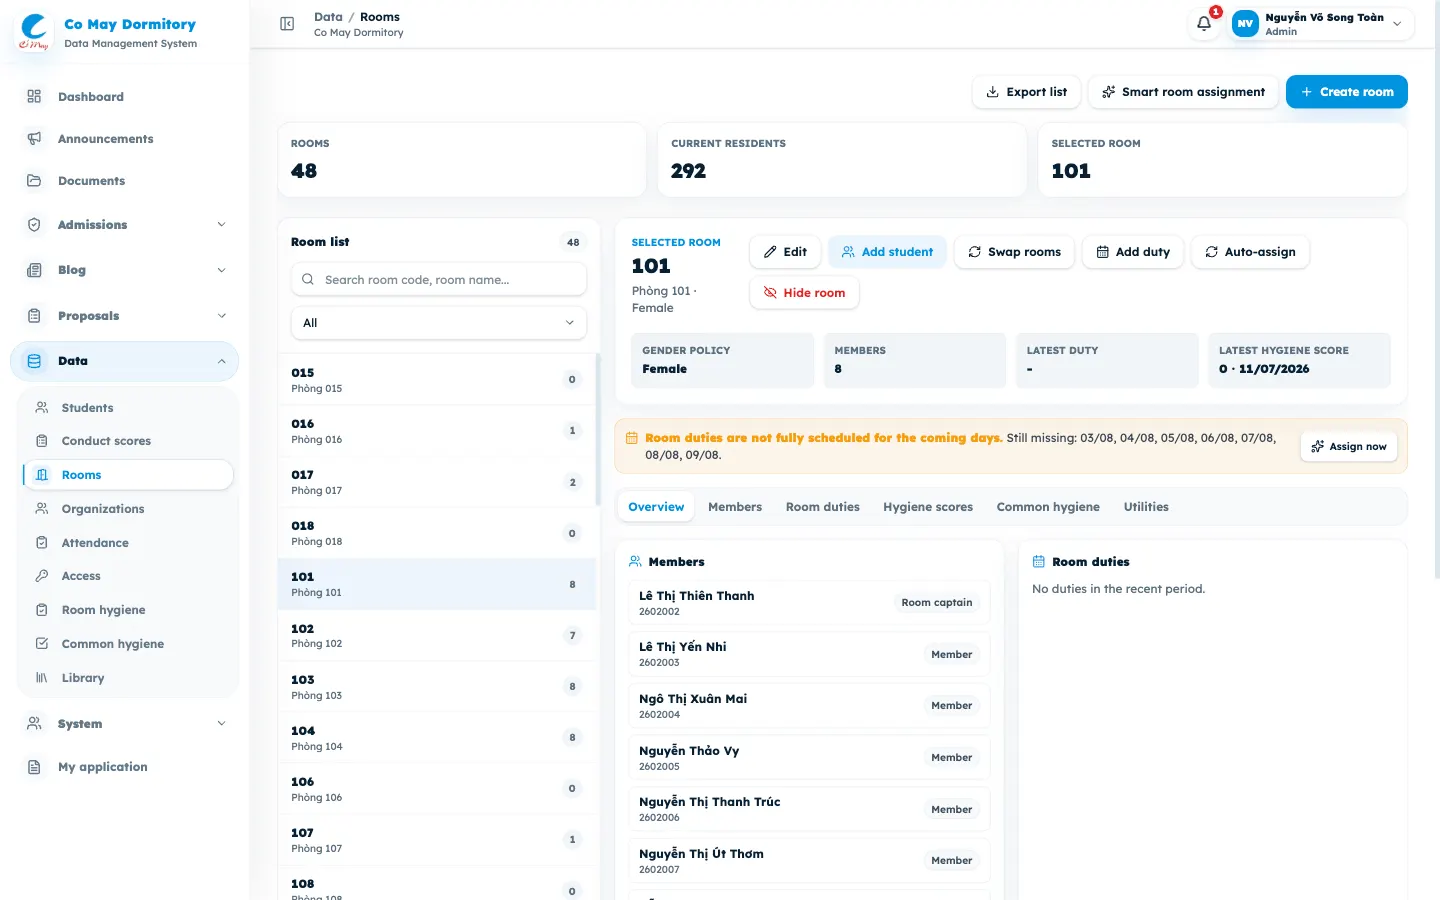Viewport: 1440px width, 900px height.
Task: Select room 102 in room list
Action: point(437,636)
